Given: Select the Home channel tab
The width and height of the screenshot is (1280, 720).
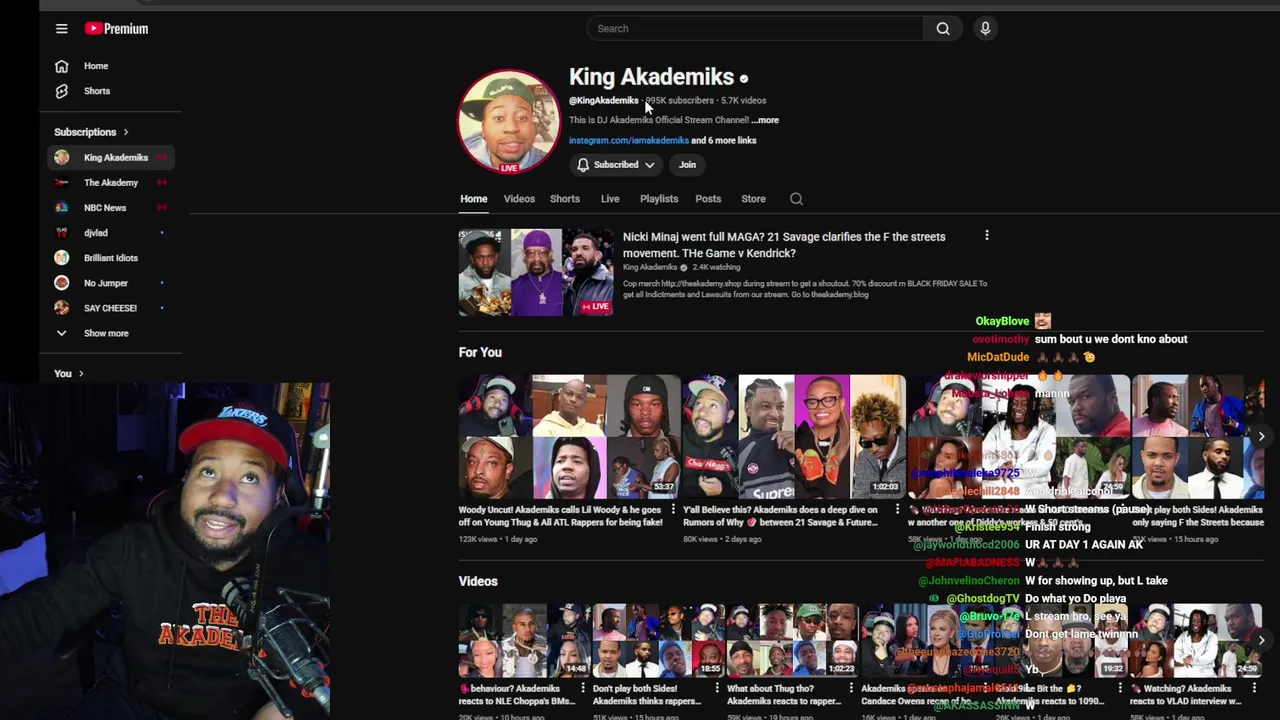Looking at the screenshot, I should [474, 199].
